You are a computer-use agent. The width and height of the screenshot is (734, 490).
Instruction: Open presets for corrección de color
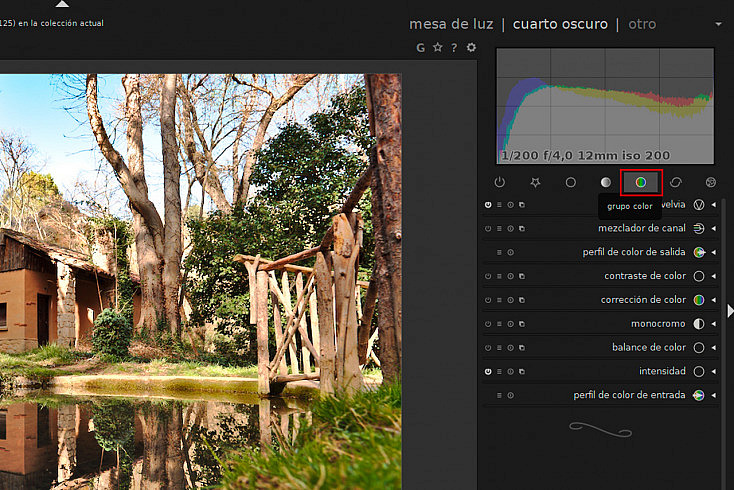pos(499,300)
